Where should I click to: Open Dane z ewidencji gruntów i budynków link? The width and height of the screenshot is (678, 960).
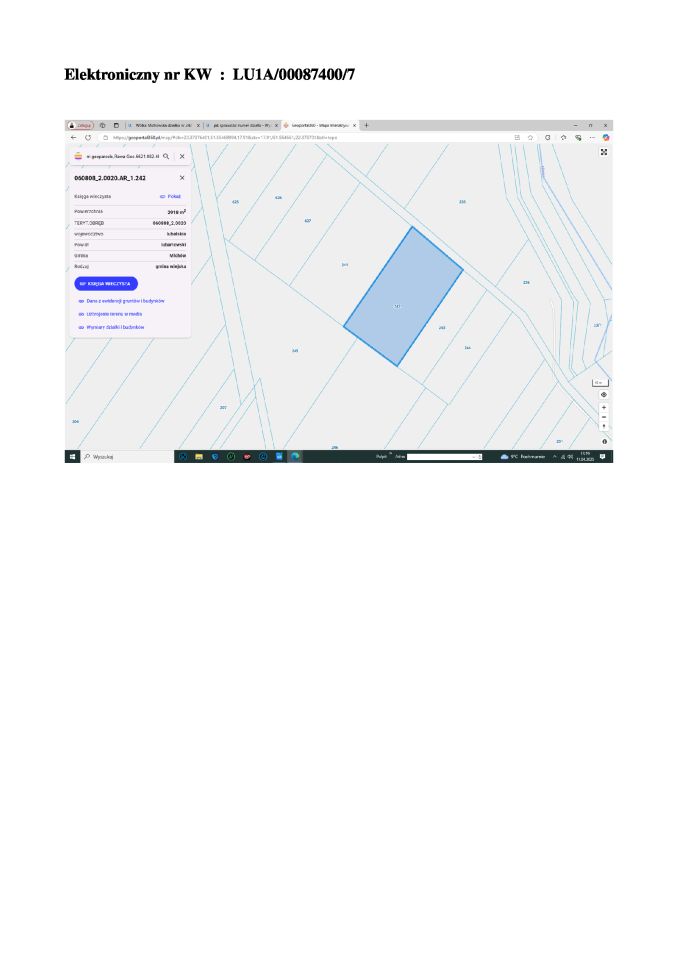[121, 301]
